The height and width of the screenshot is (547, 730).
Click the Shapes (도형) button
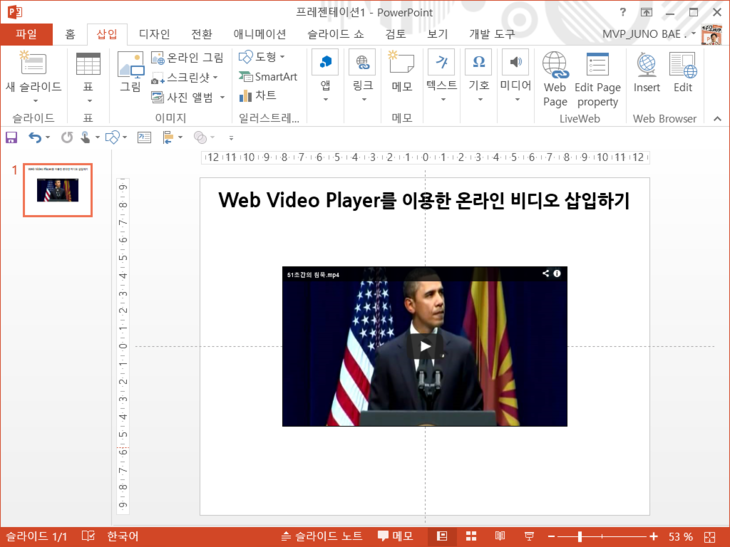click(x=257, y=57)
